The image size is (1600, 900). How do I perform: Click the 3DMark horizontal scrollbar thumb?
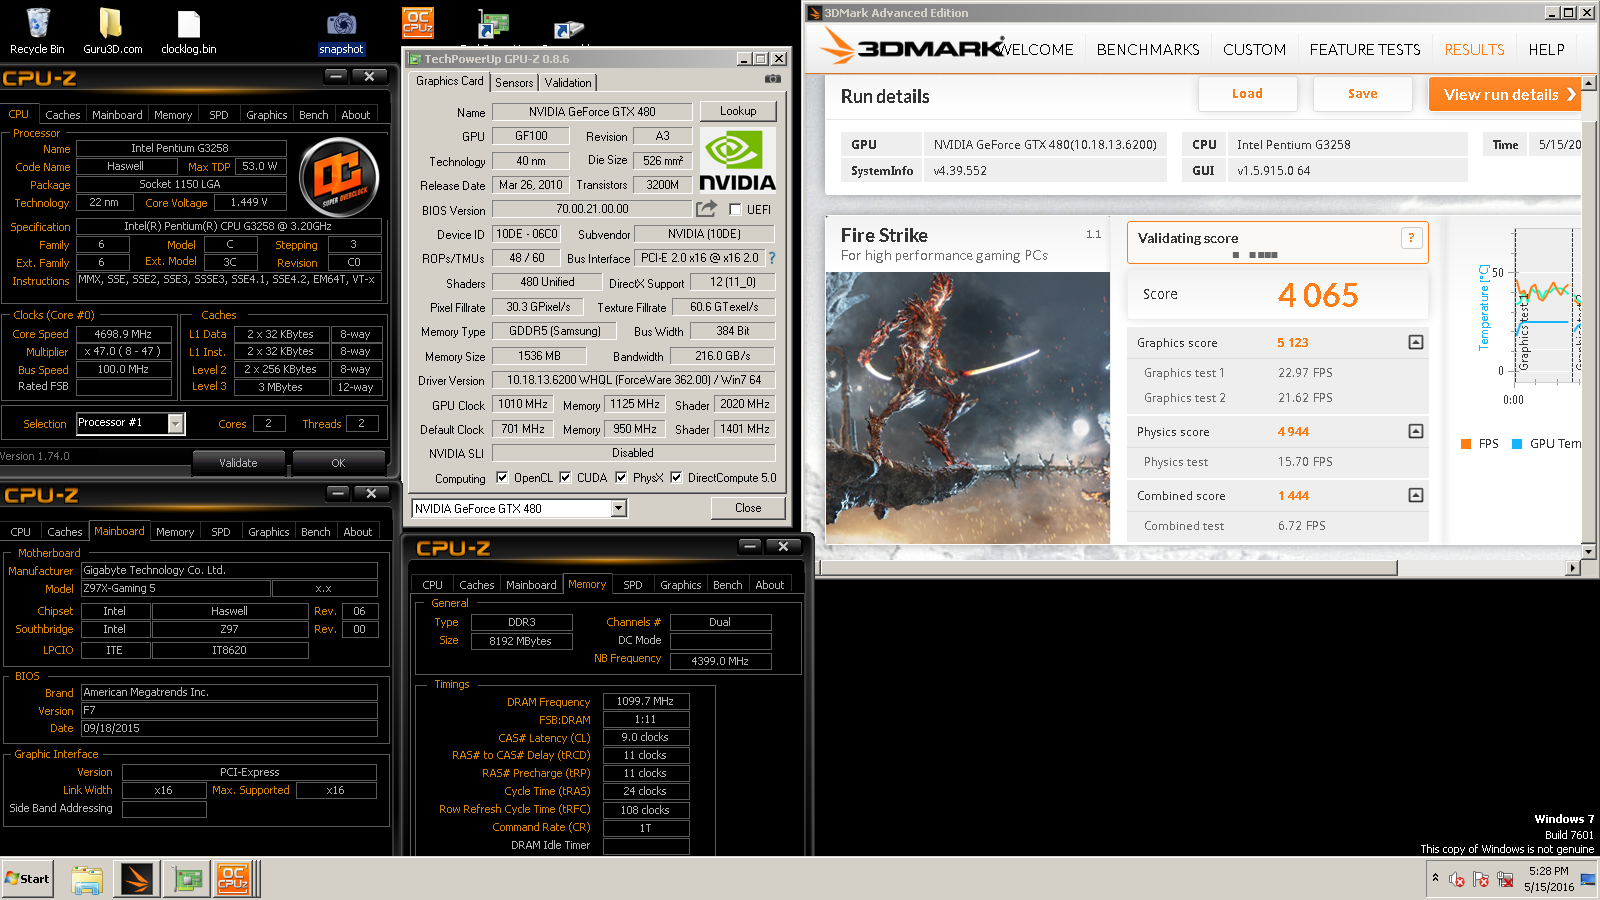[x=1109, y=568]
